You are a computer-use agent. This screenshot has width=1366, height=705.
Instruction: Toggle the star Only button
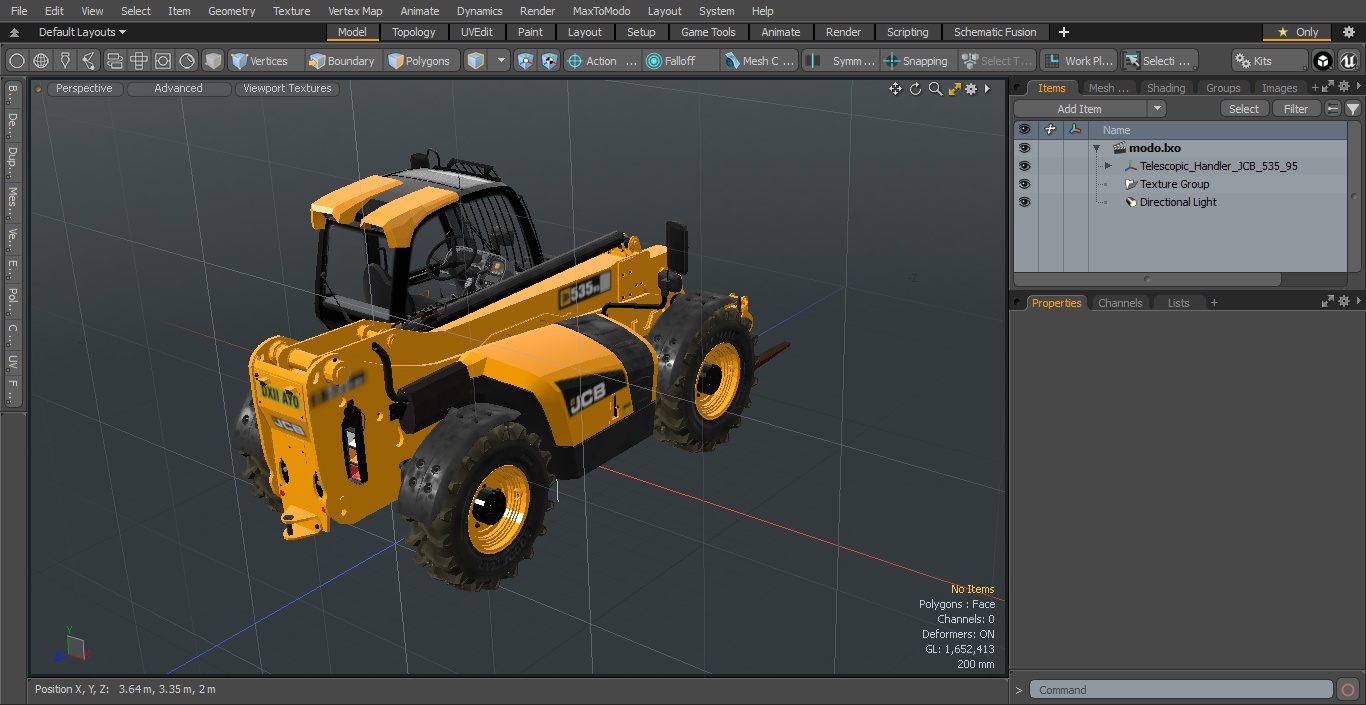pos(1297,32)
